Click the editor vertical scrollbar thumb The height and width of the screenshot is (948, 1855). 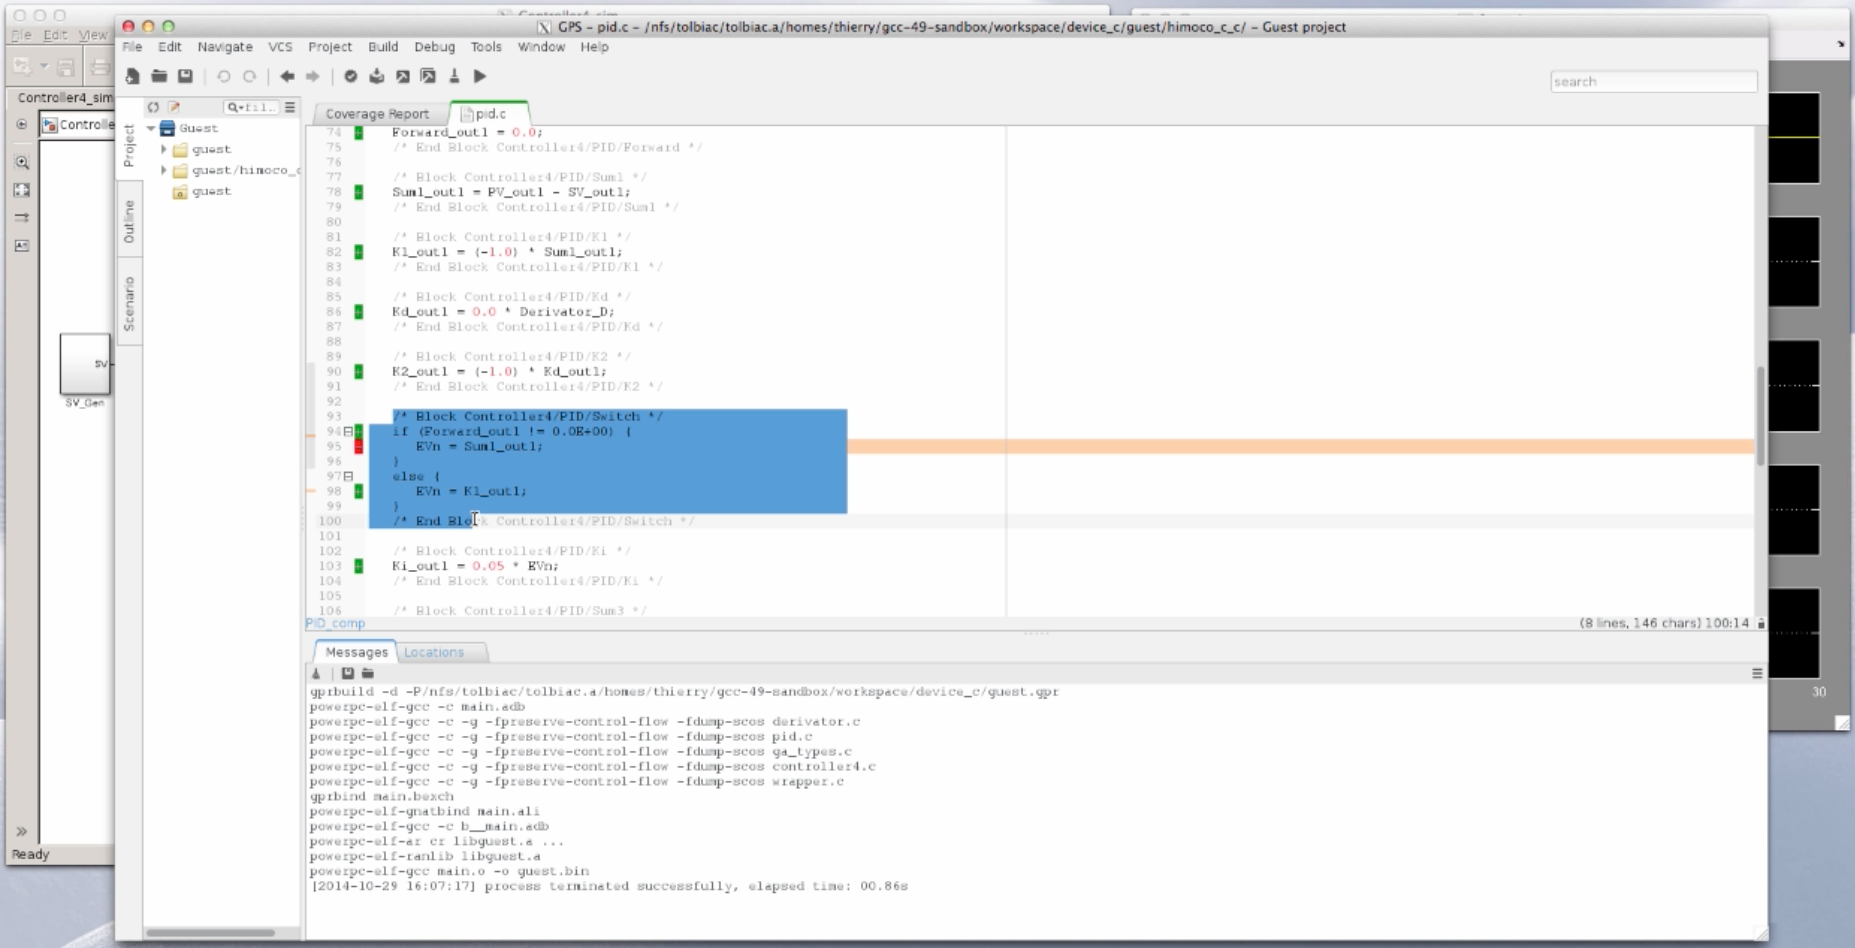1760,416
